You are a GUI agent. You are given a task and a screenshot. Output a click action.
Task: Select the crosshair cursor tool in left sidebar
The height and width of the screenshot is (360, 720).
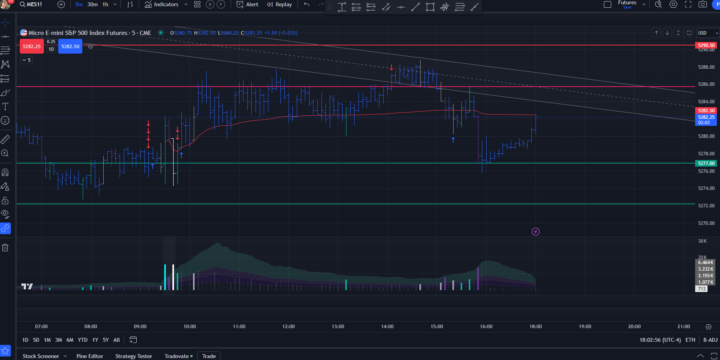point(5,22)
